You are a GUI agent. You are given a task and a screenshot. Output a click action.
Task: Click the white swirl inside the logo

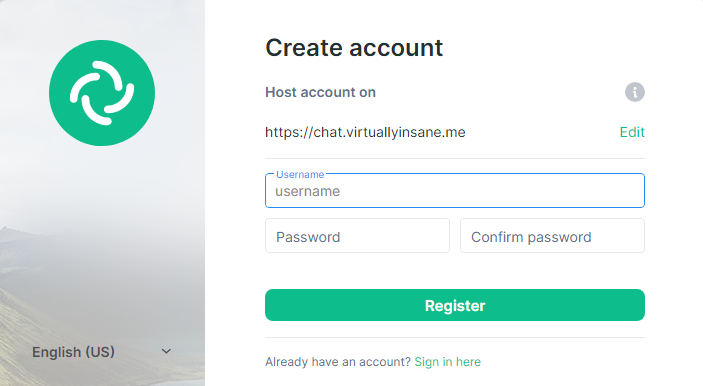tap(102, 93)
